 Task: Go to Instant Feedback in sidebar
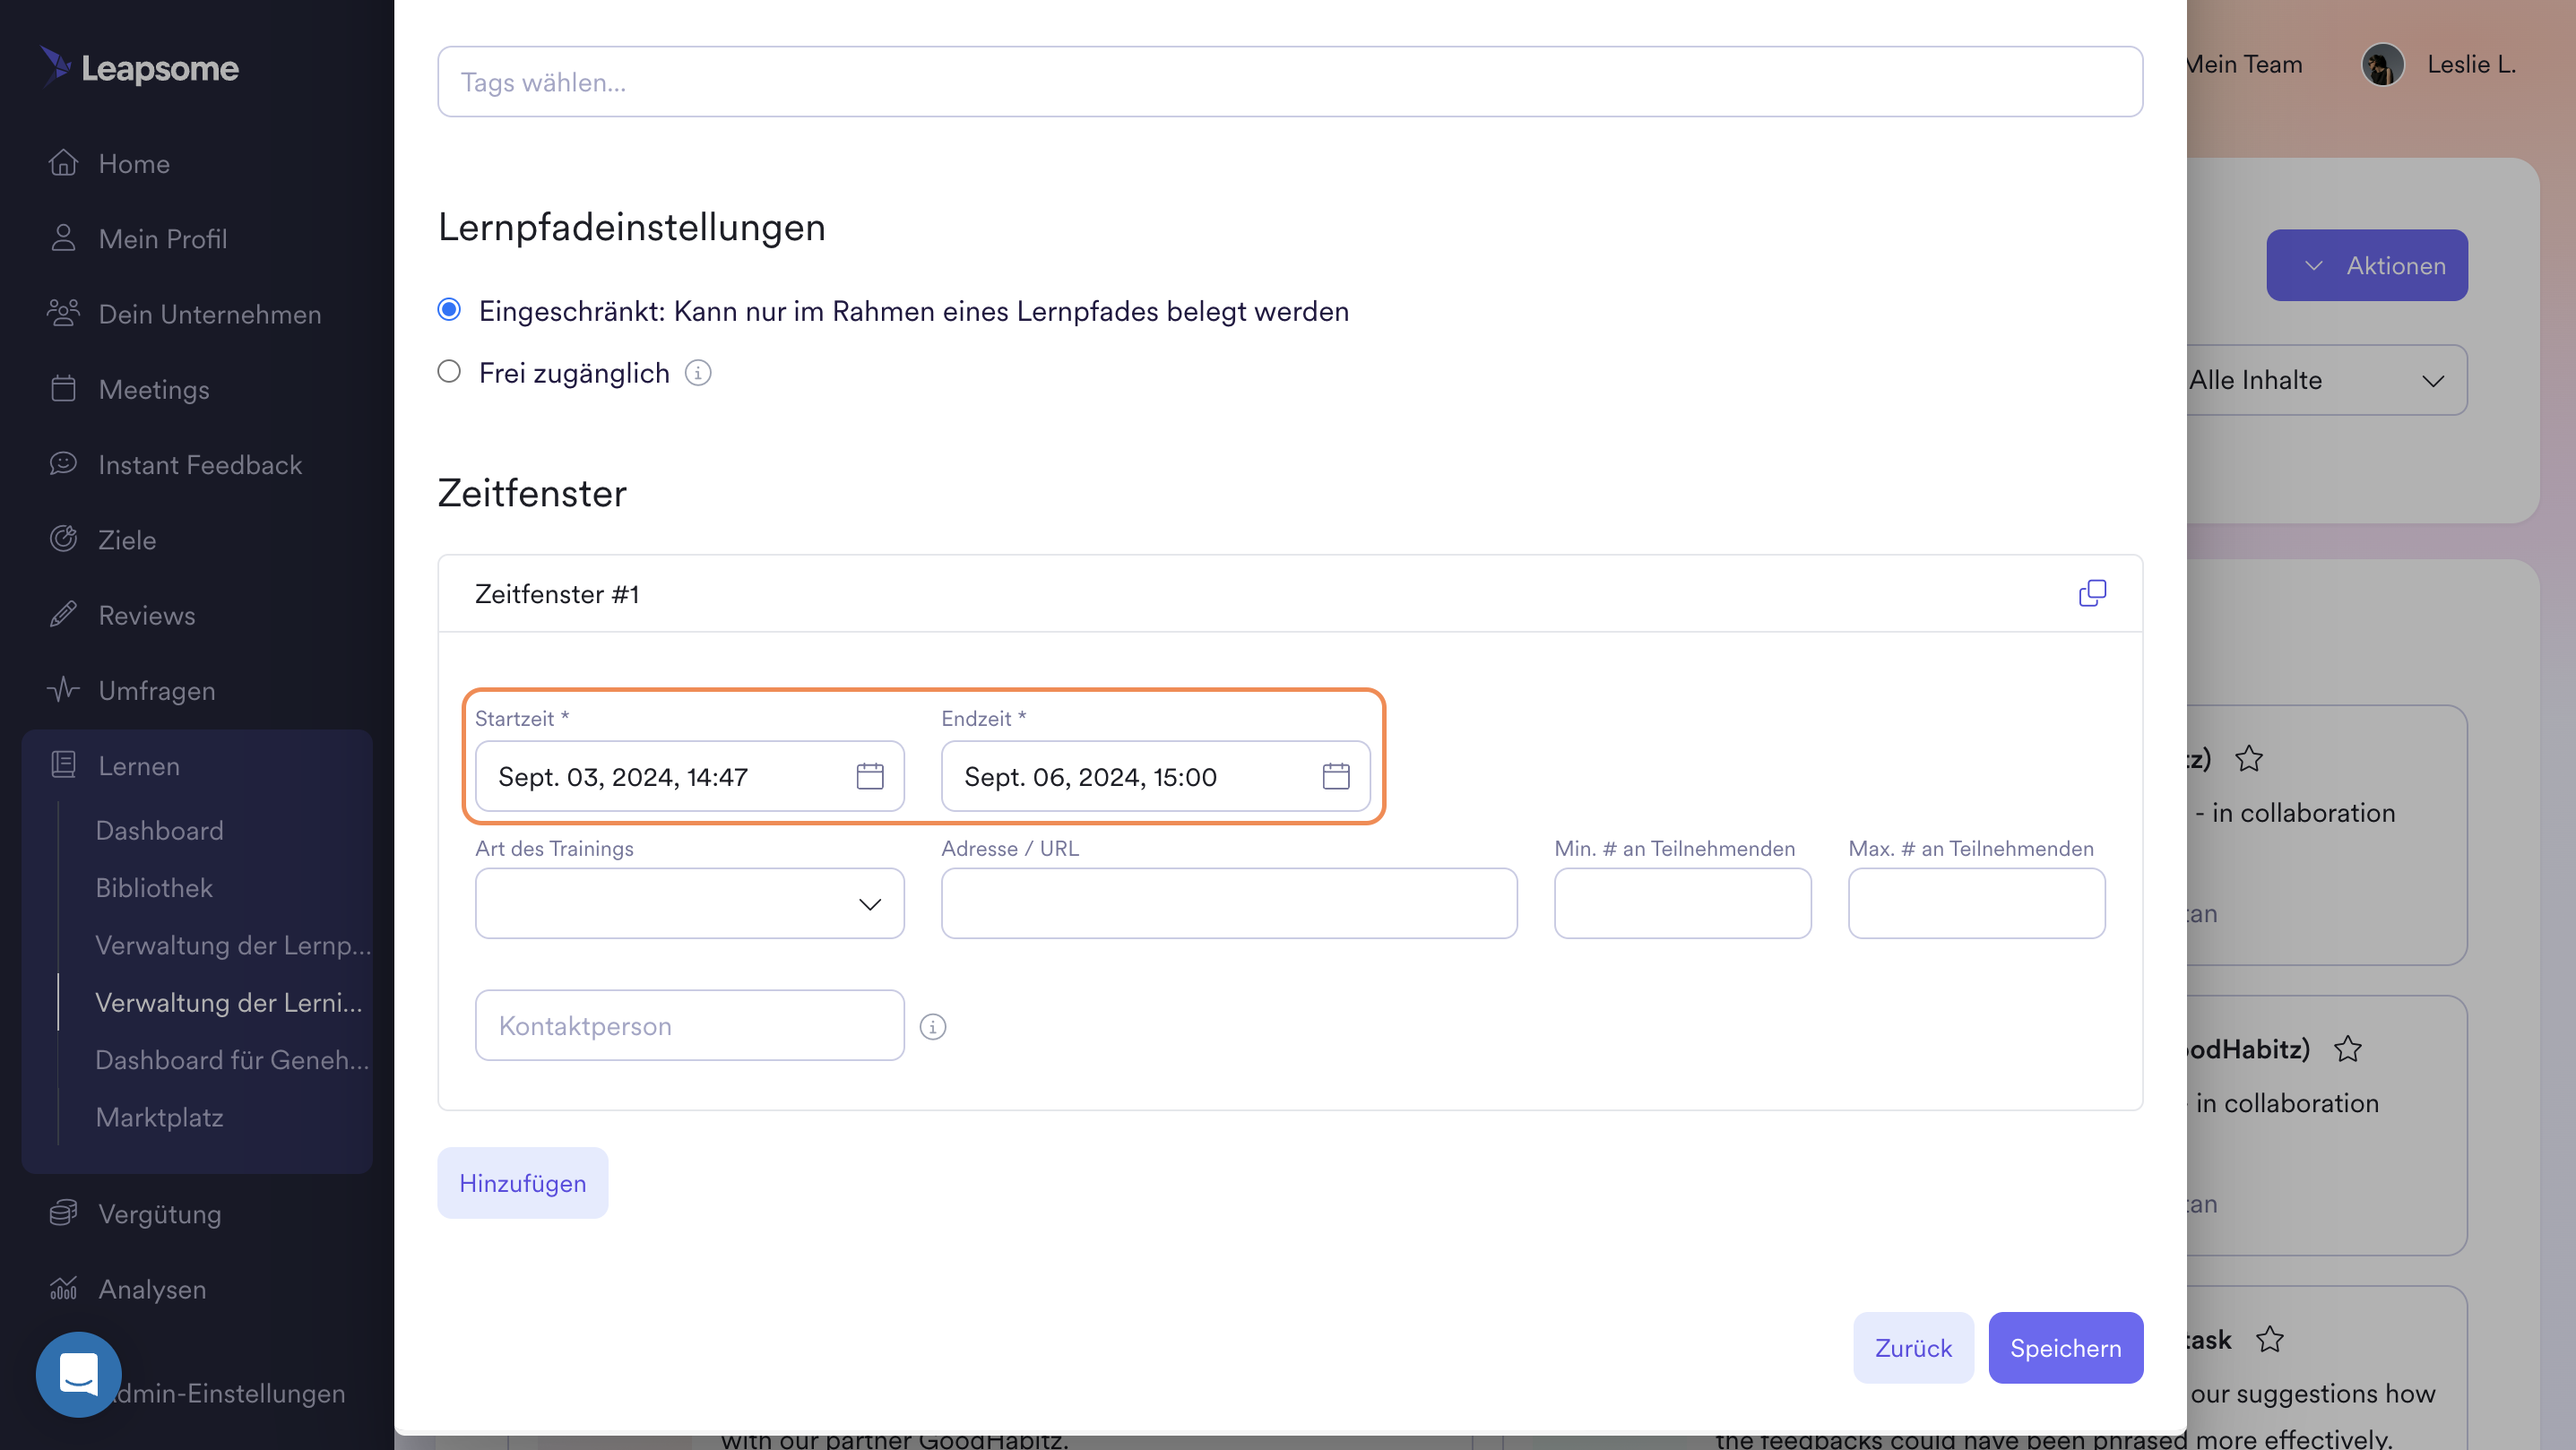point(199,465)
